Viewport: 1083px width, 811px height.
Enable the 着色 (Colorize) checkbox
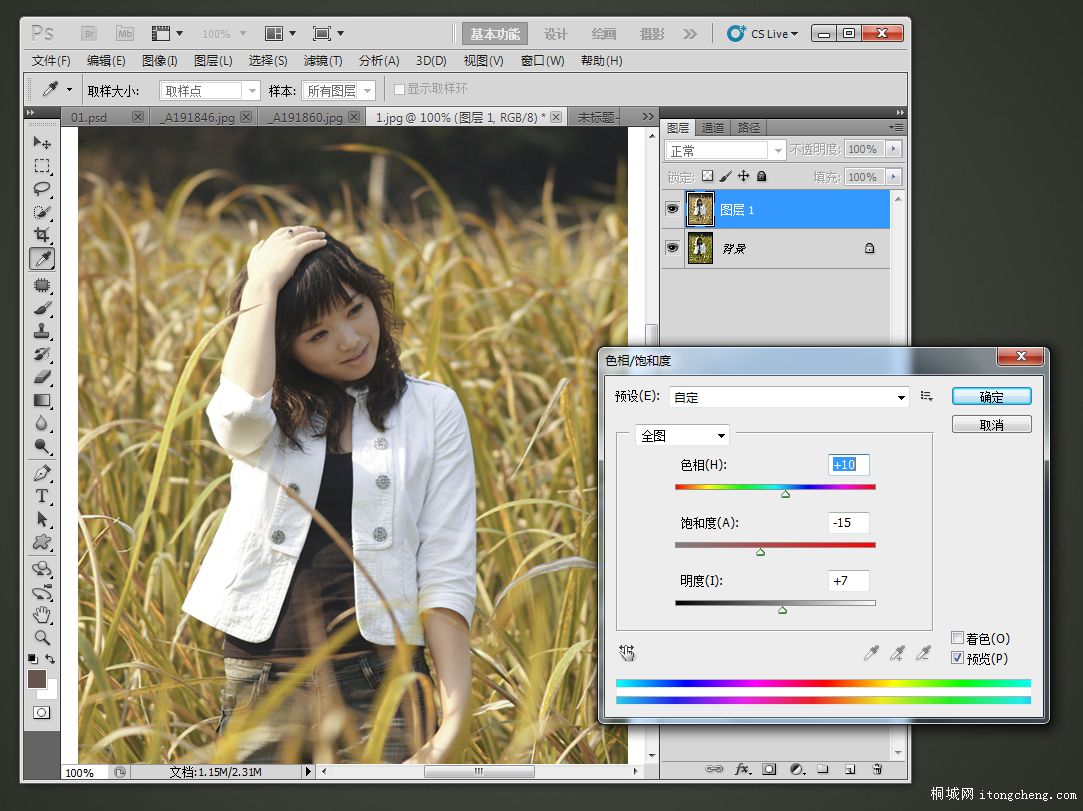957,638
